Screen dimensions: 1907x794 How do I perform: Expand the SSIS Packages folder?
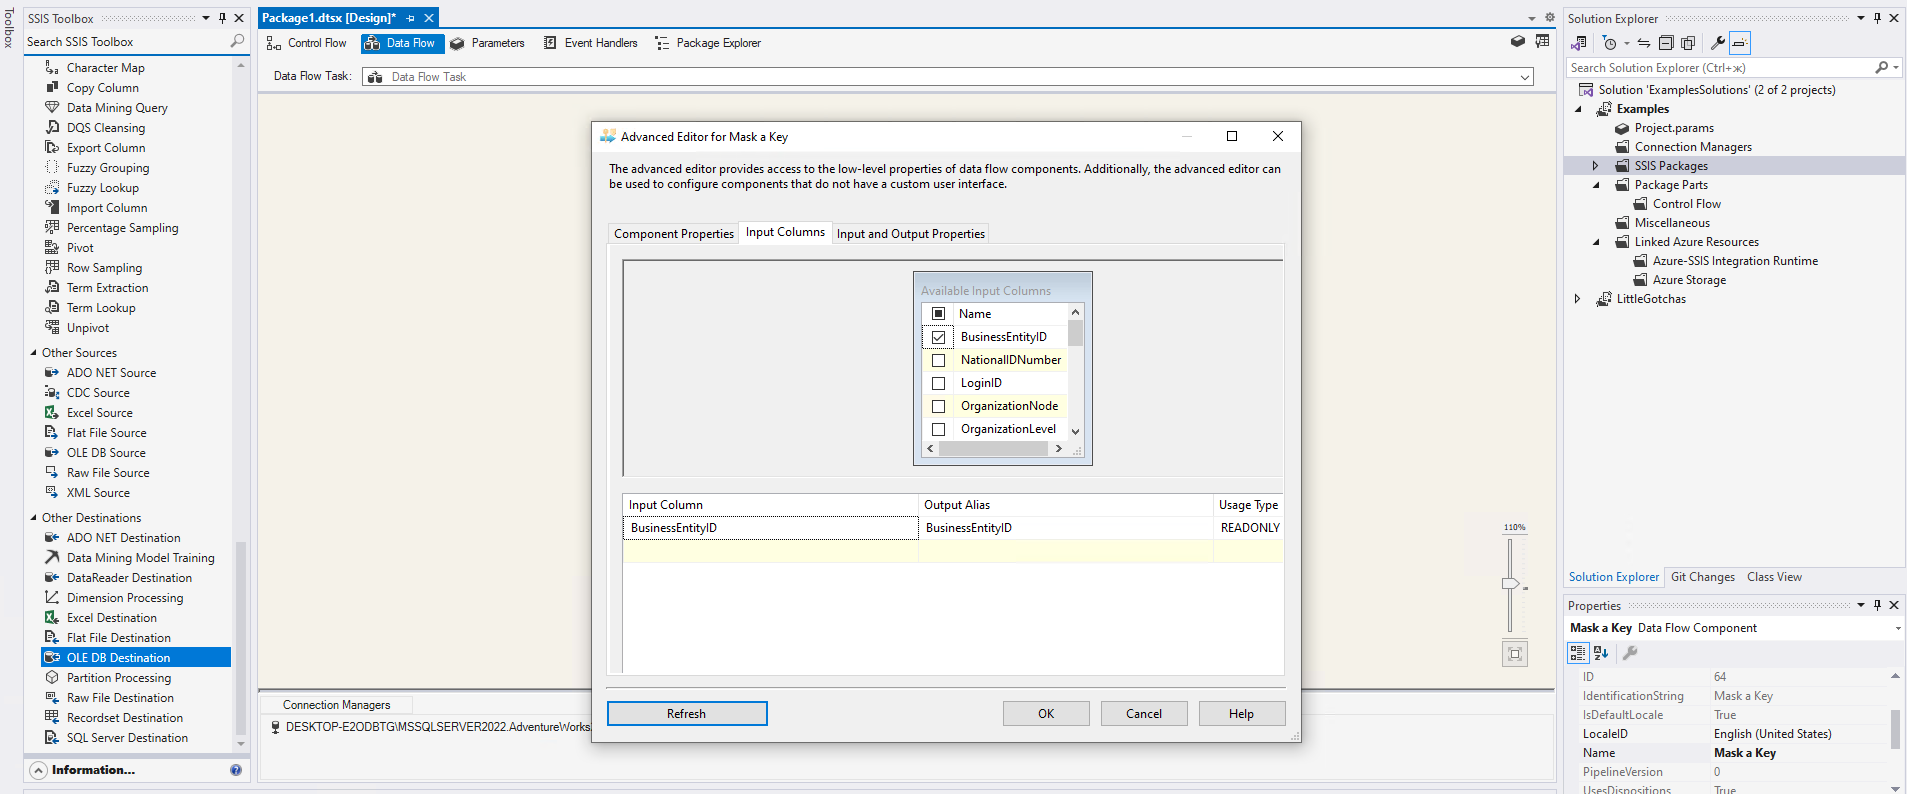[x=1596, y=166]
